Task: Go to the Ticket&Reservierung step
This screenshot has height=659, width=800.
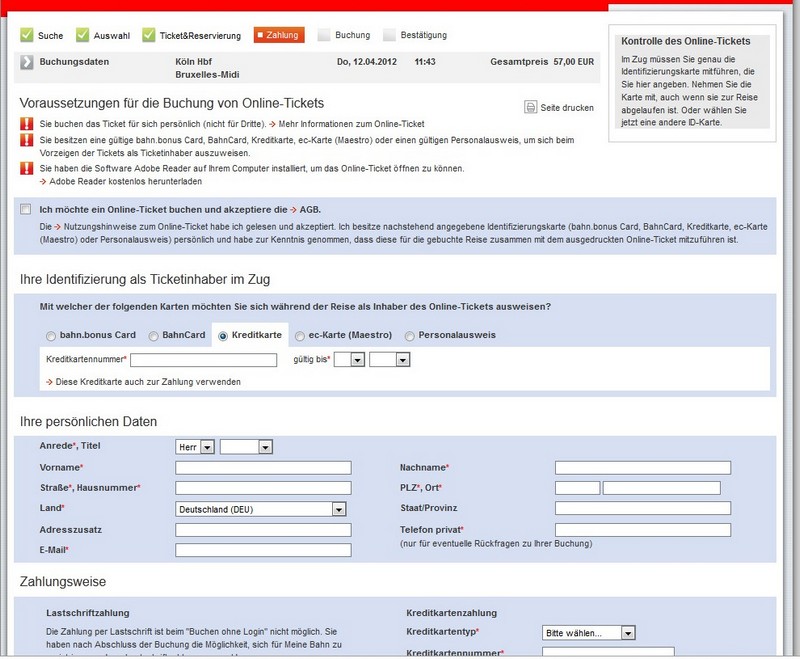Action: (200, 36)
